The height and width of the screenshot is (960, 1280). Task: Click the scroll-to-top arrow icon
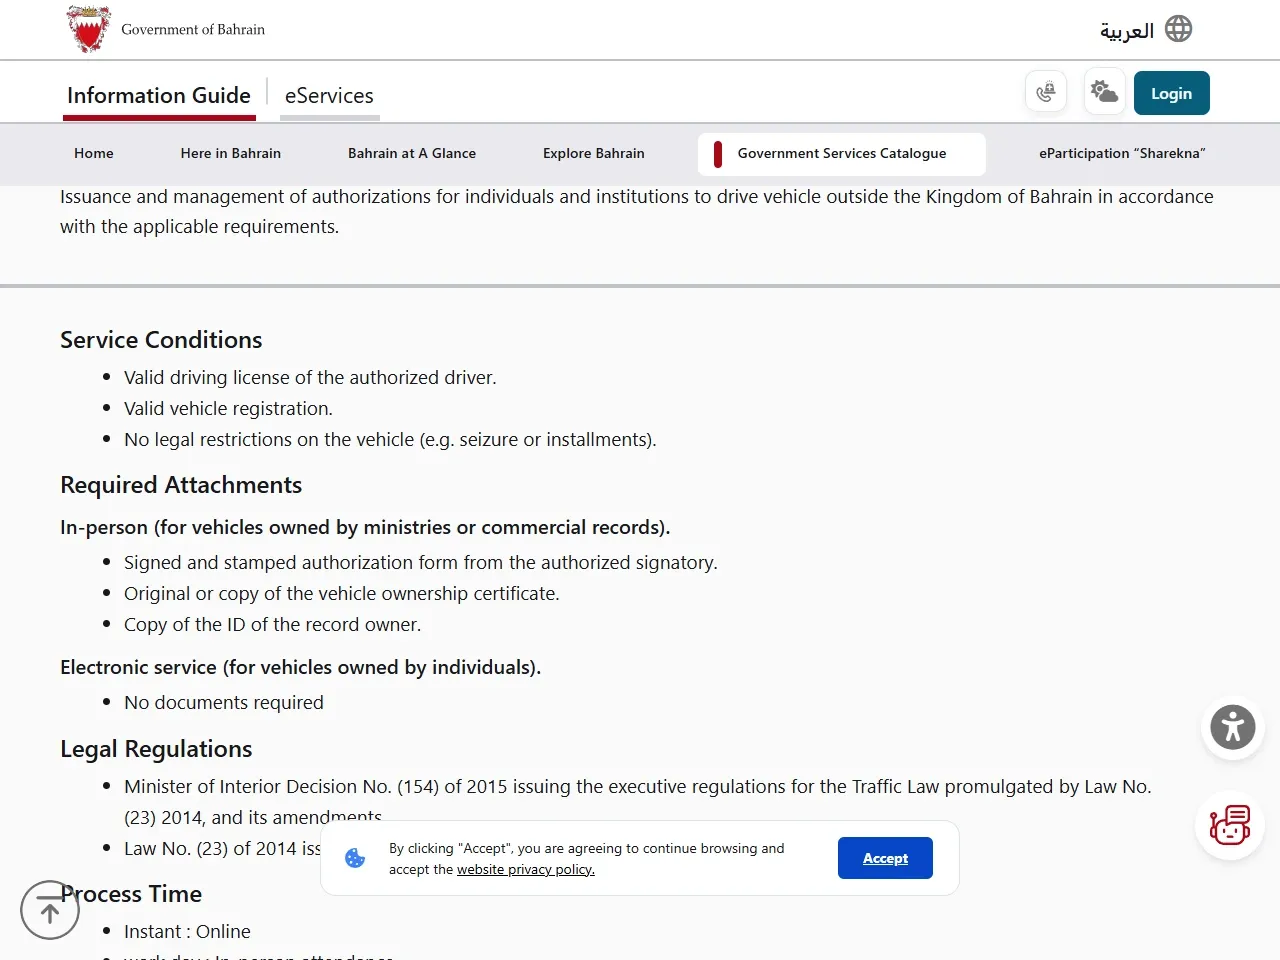click(50, 910)
